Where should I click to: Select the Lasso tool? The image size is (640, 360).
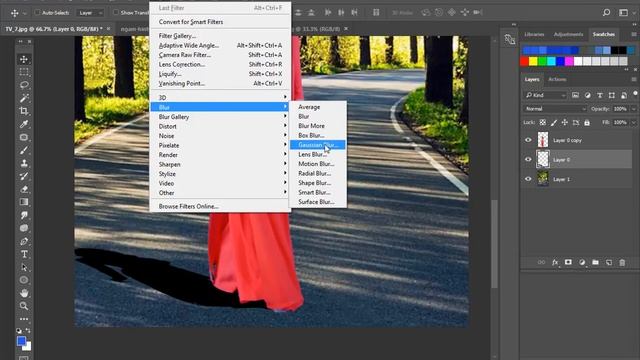coord(24,85)
